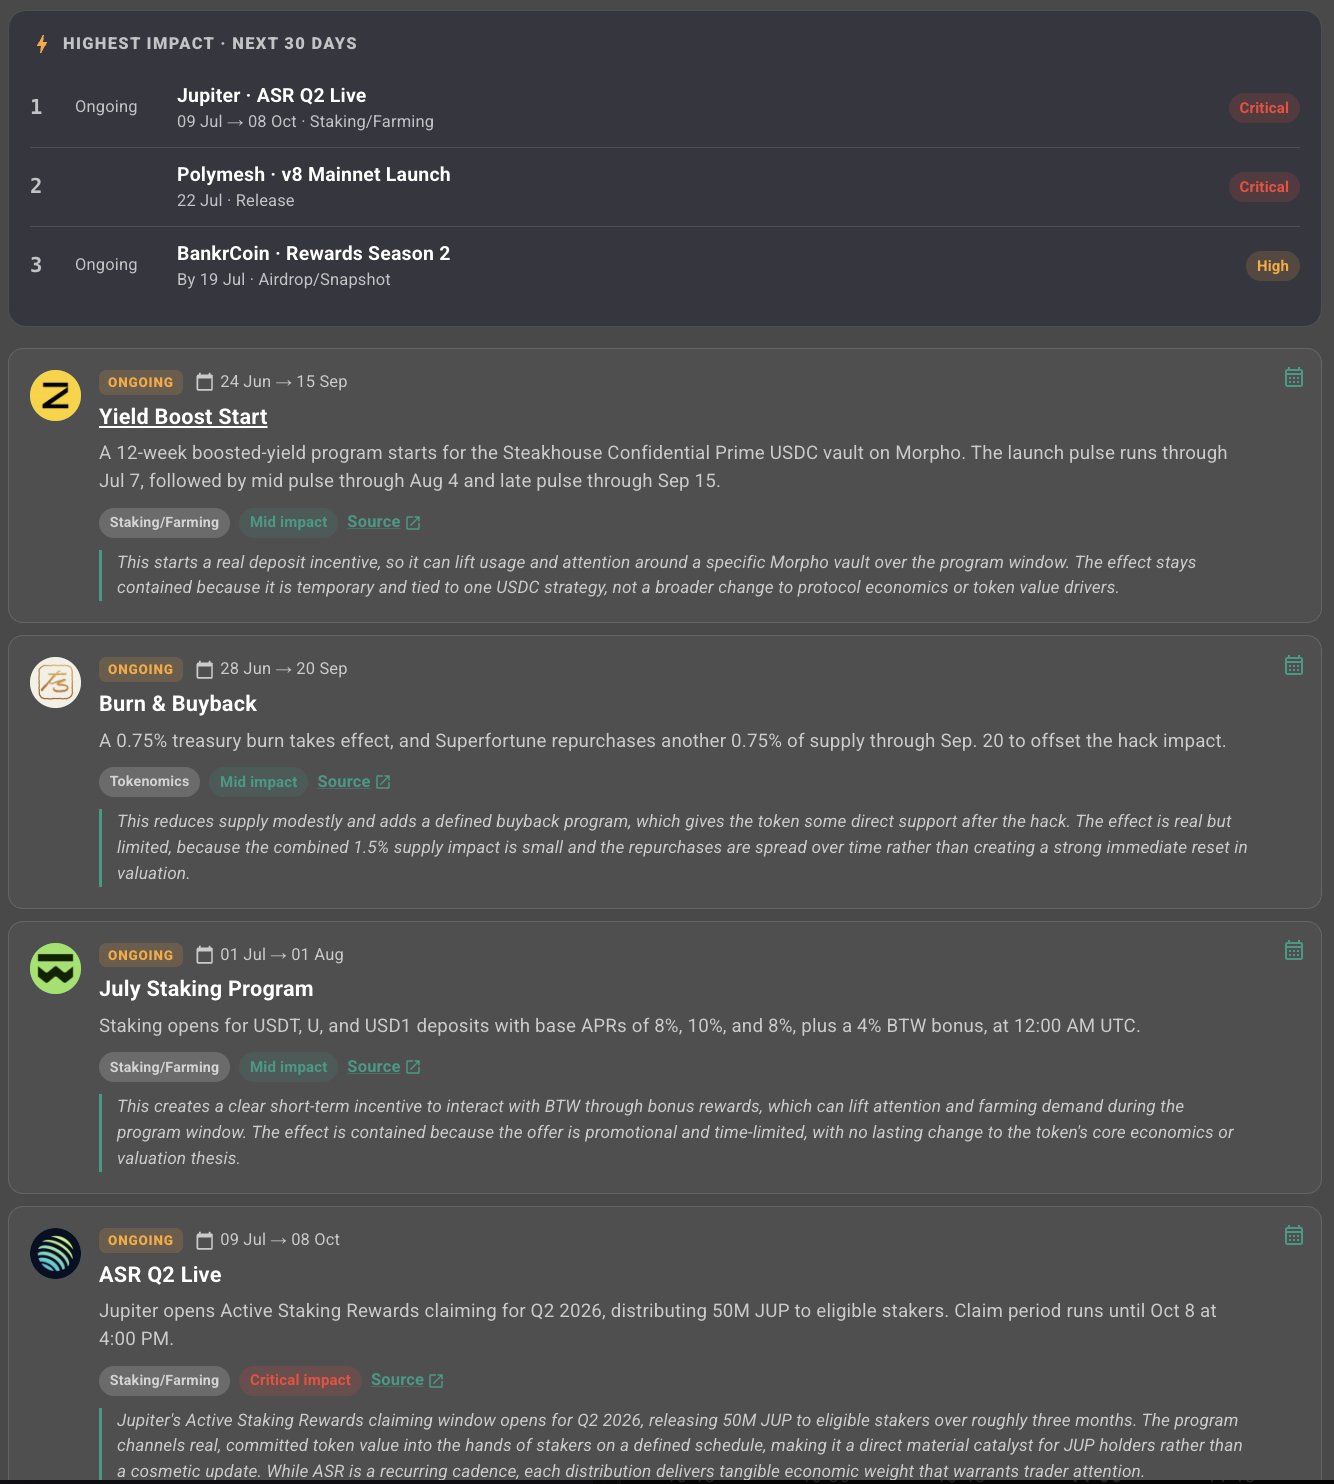Click calendar icon on Burn & Buyback card
Screen dimensions: 1334x1484
(1293, 665)
